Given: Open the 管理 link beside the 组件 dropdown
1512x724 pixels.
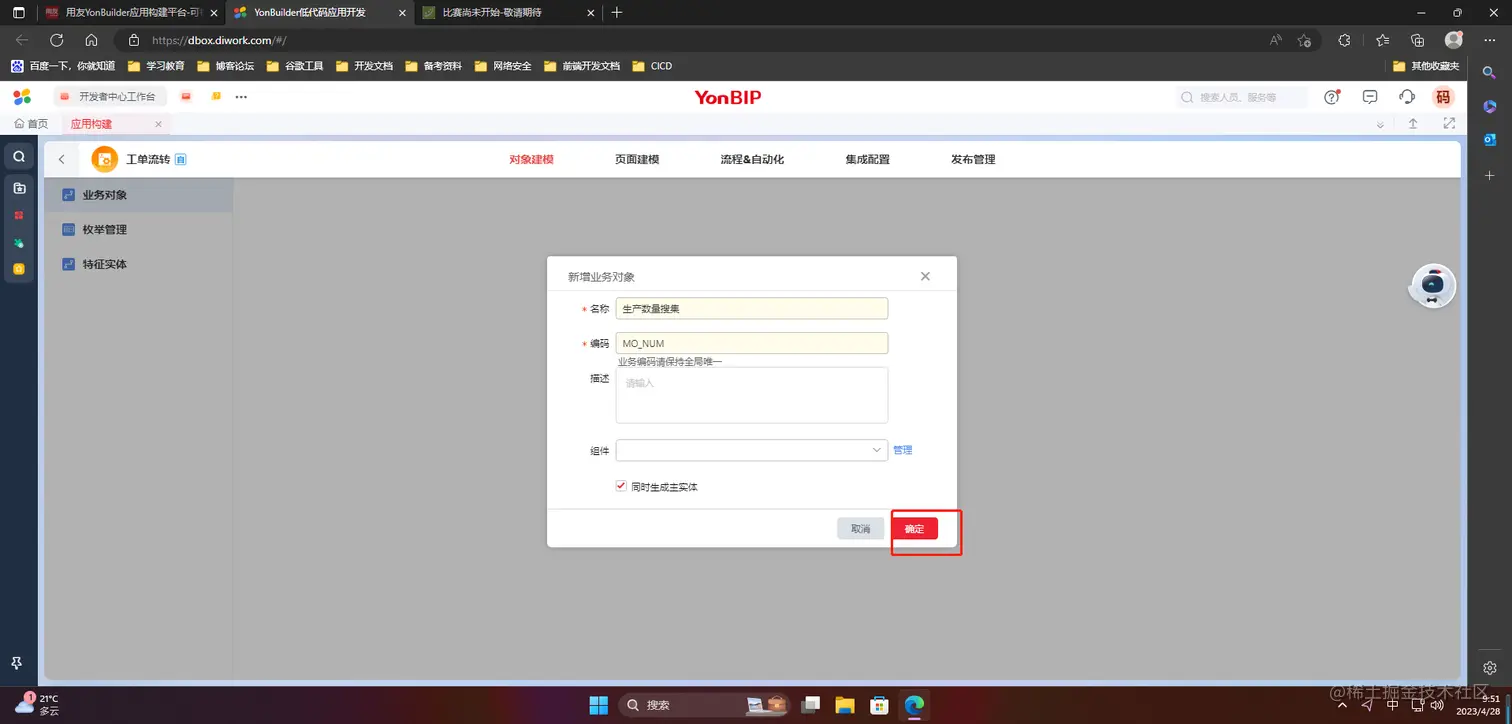Looking at the screenshot, I should (903, 449).
